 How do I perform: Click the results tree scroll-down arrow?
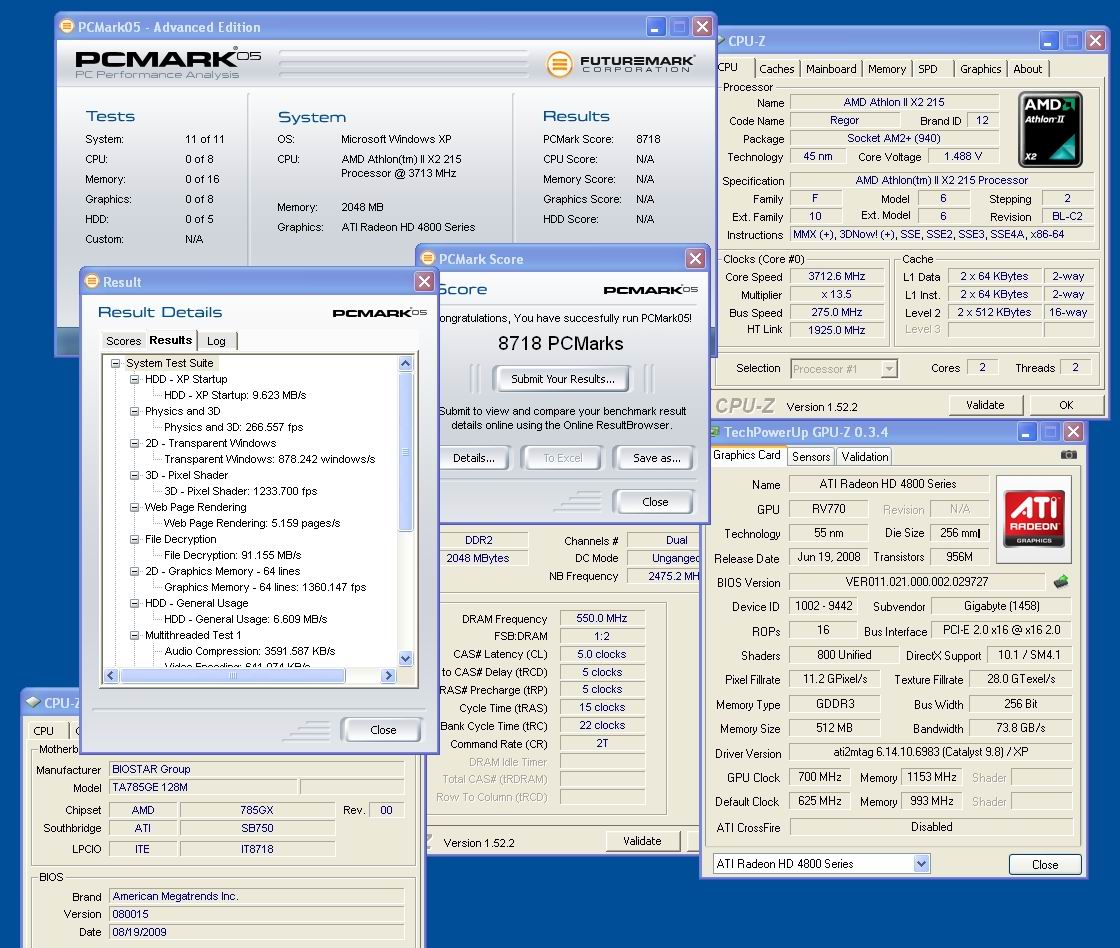coord(405,658)
